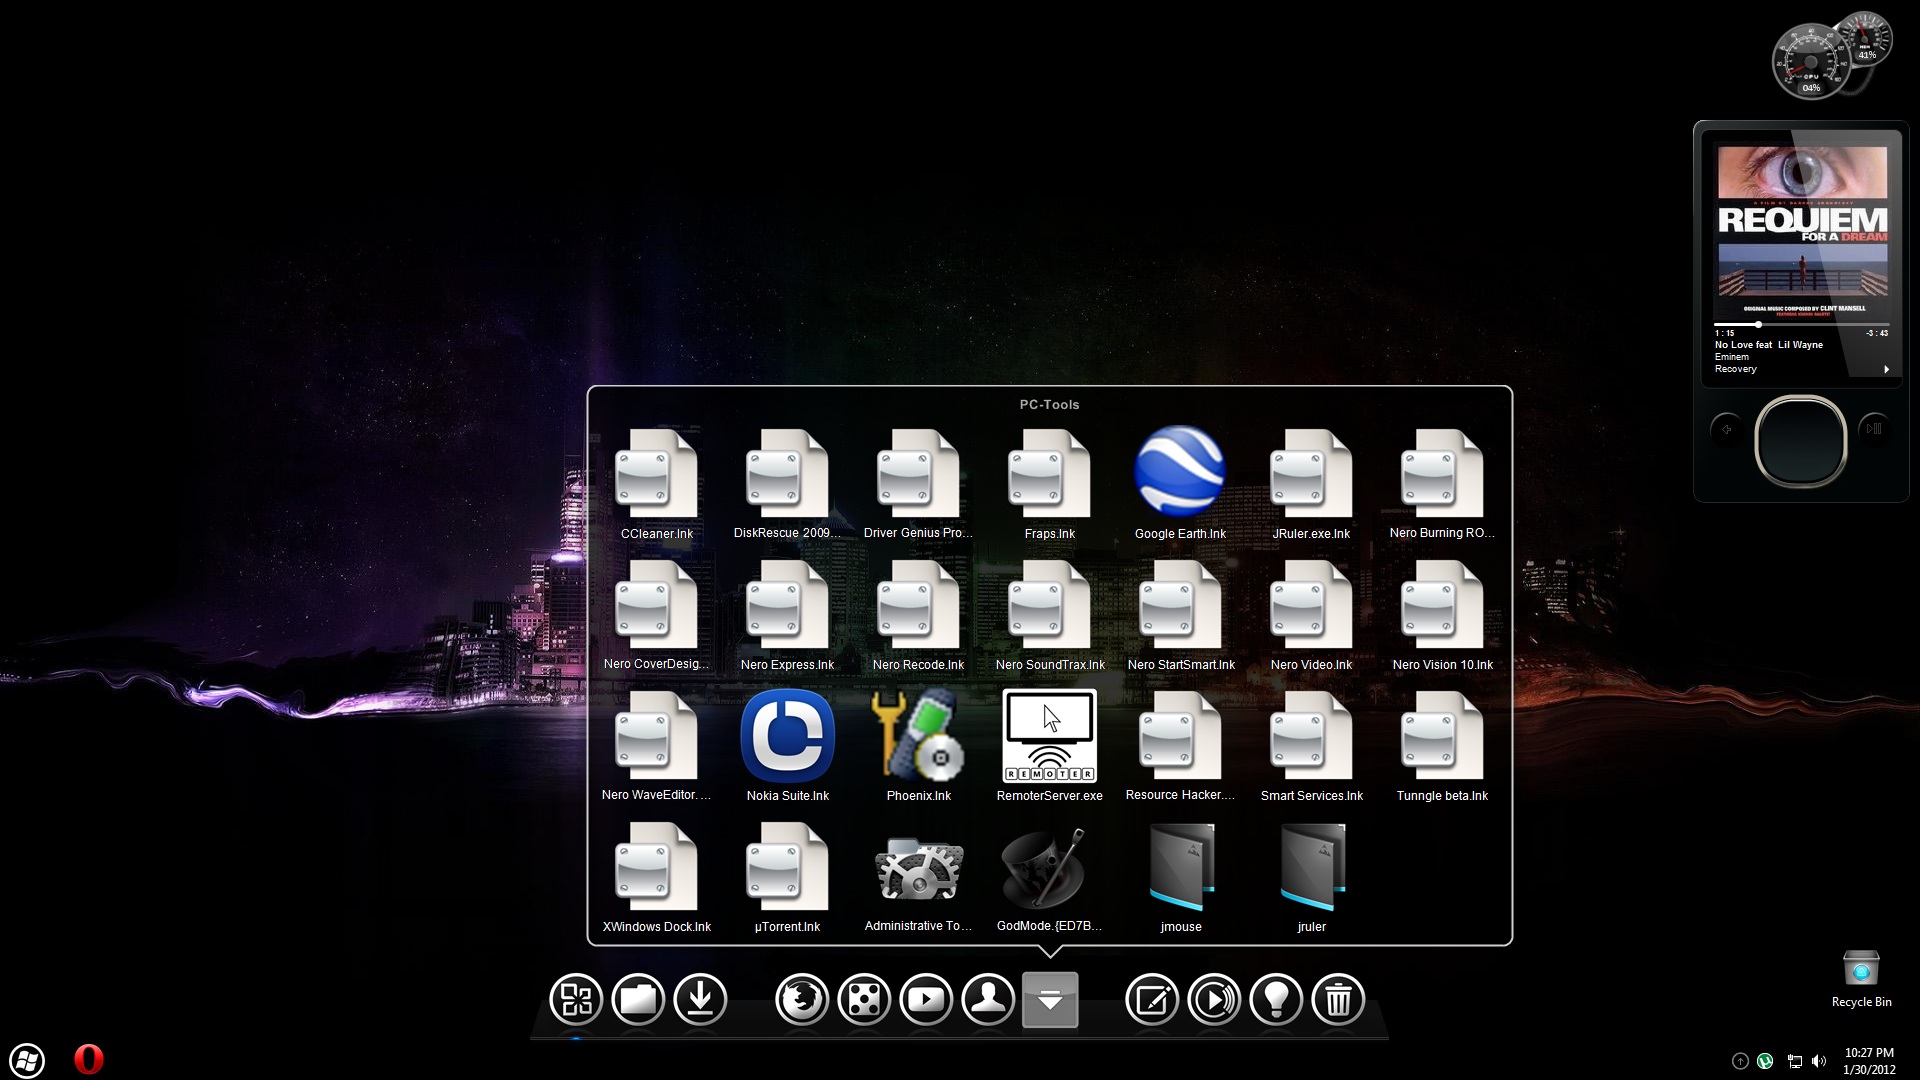Click the volume speaker tray icon
The height and width of the screenshot is (1080, 1920).
click(x=1819, y=1061)
